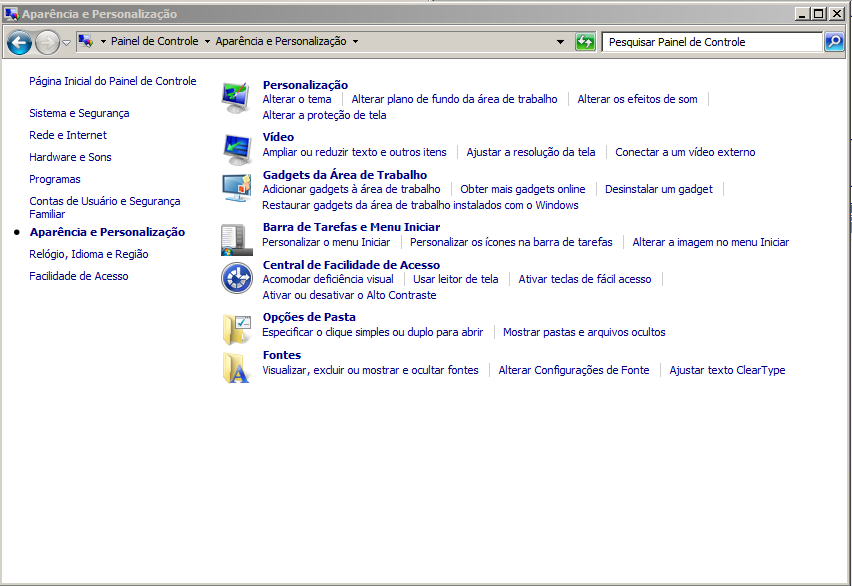Click Acomodar deficiência visual
852x586 pixels.
click(x=328, y=279)
